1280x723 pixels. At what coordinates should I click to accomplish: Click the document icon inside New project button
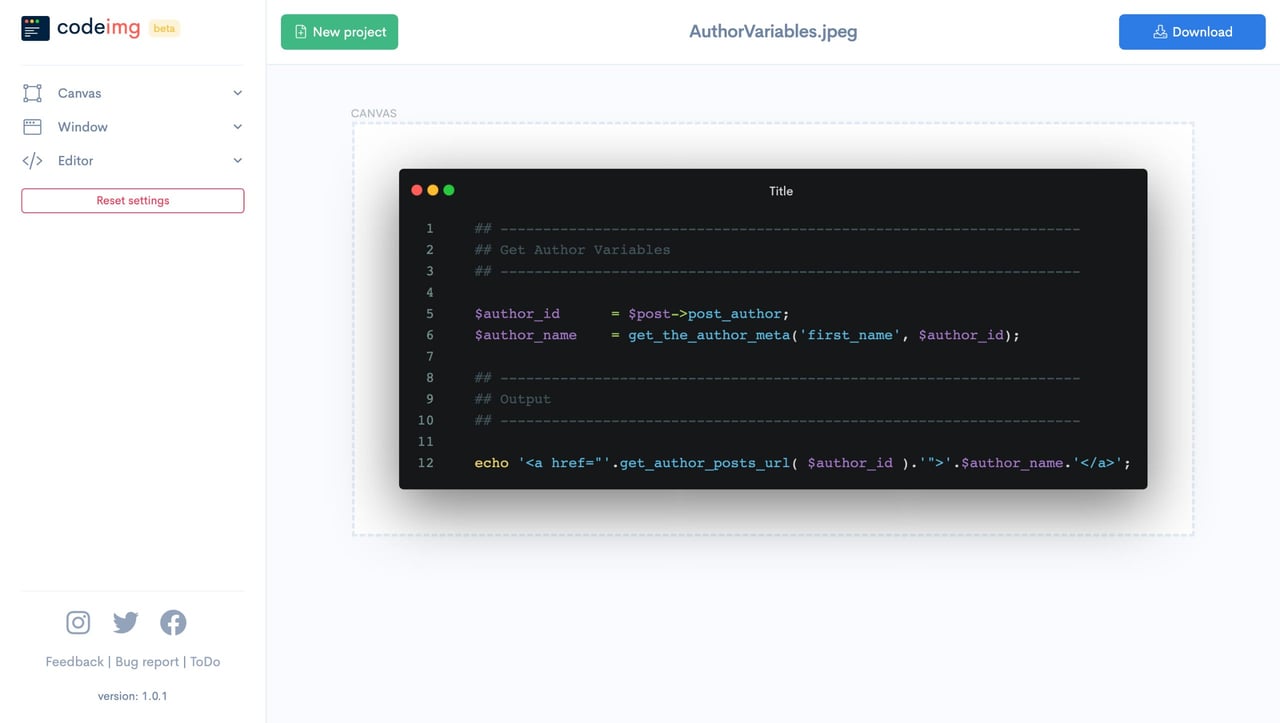[x=300, y=31]
